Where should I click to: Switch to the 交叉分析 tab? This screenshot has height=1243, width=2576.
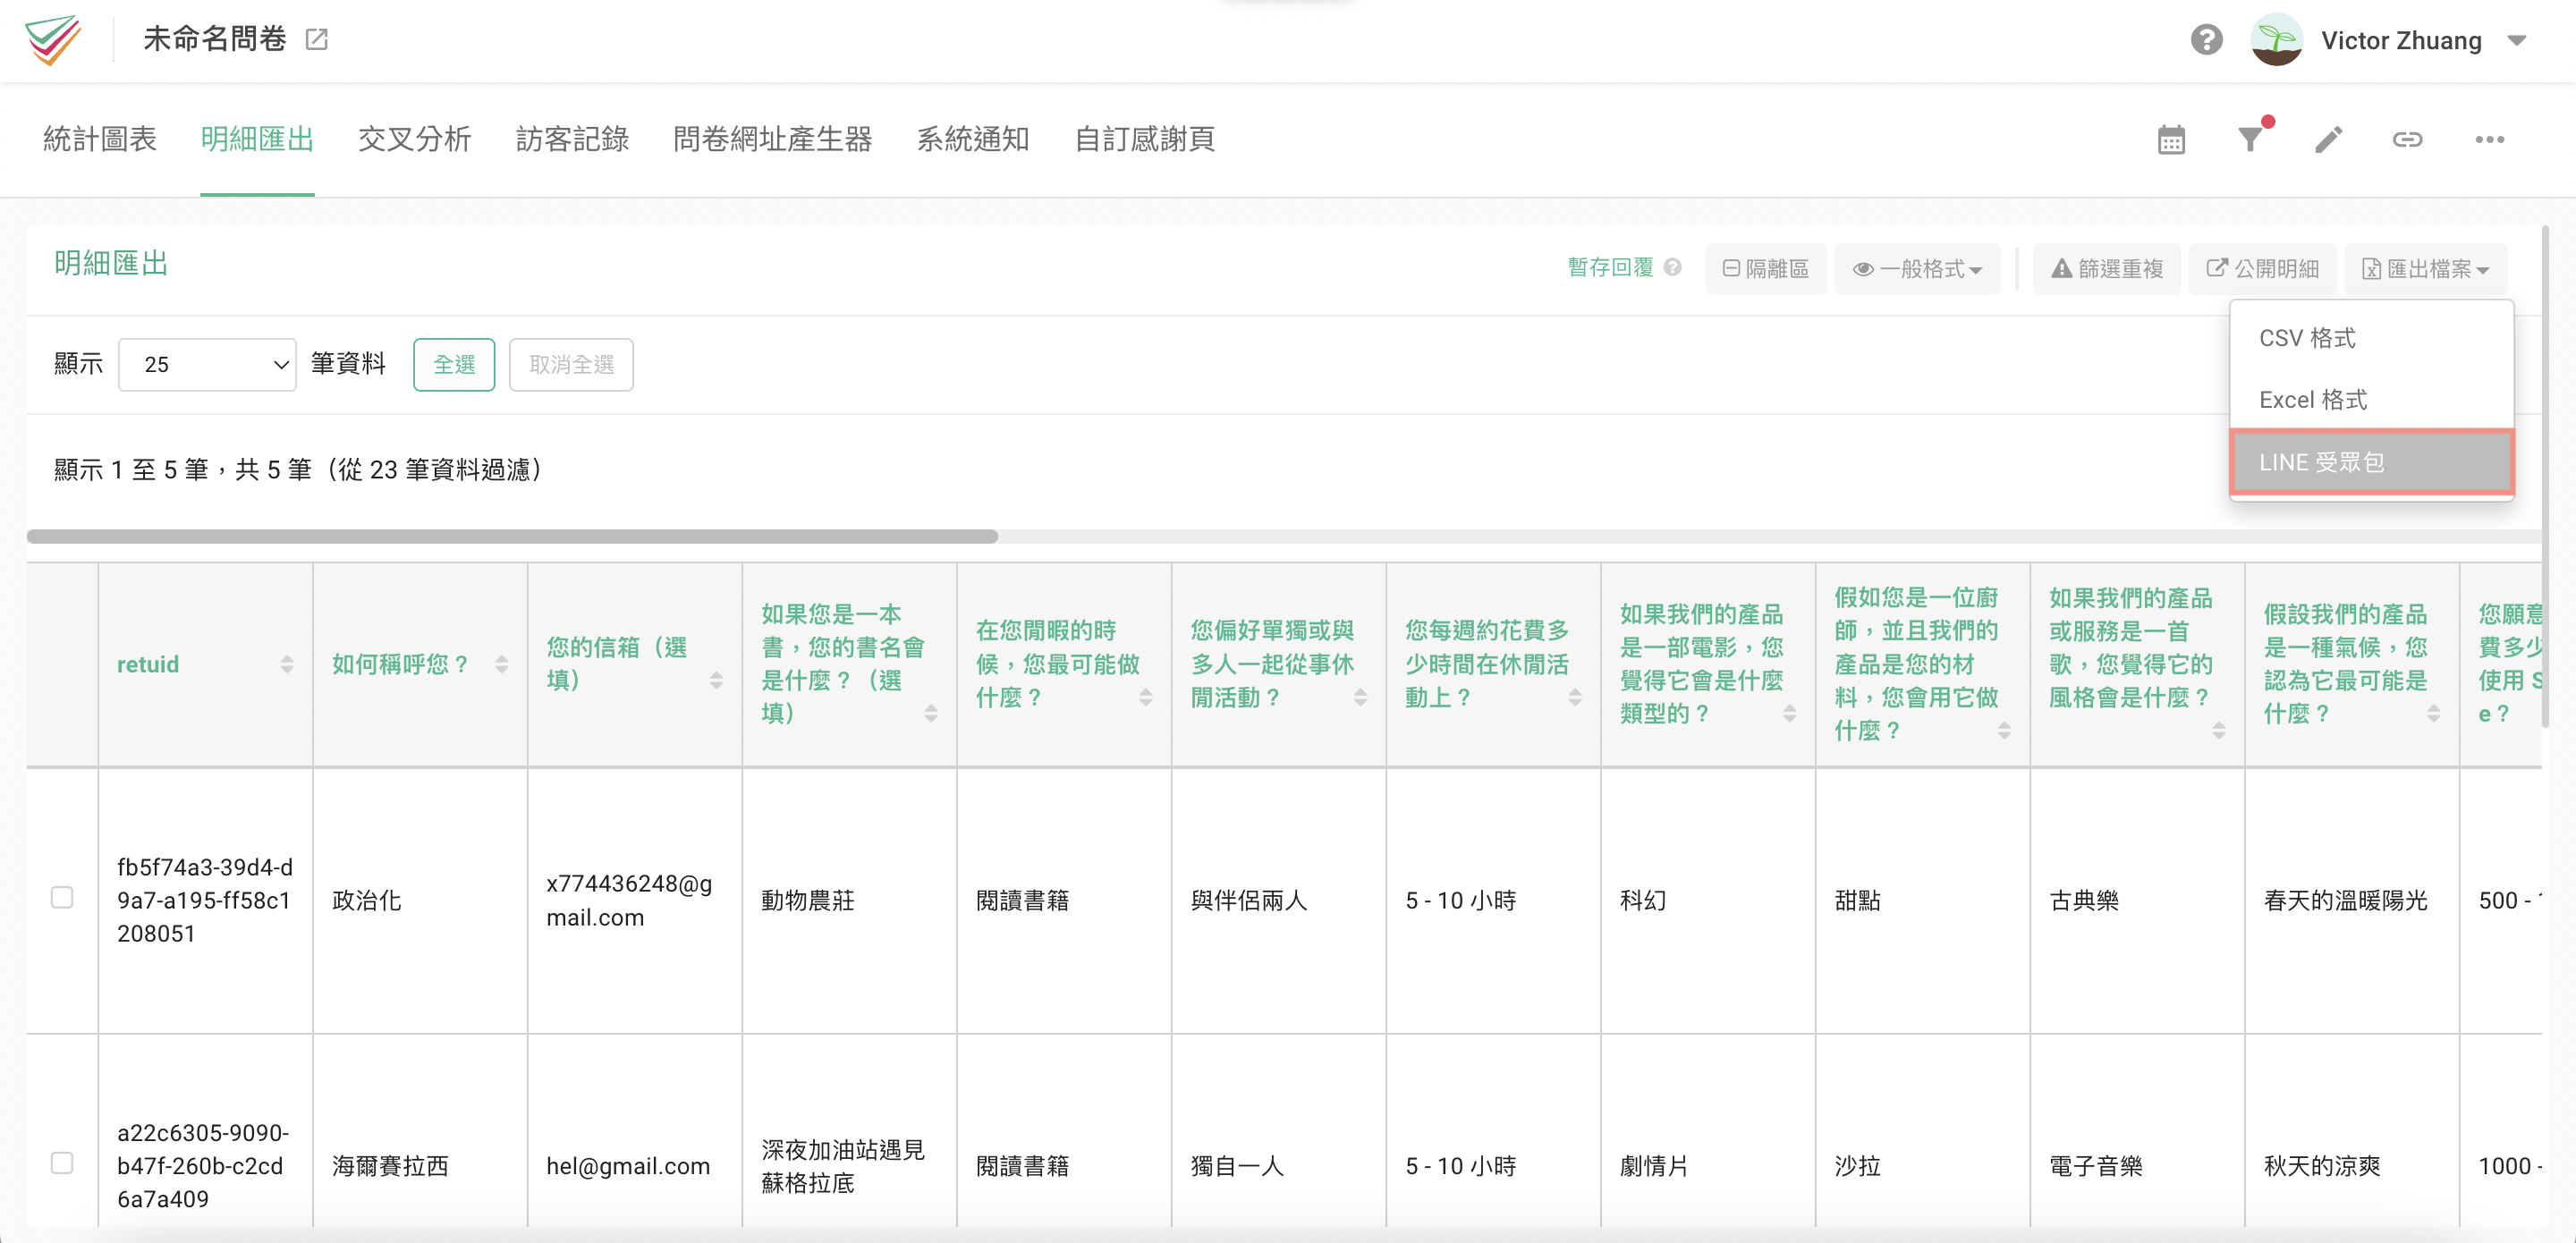[415, 139]
